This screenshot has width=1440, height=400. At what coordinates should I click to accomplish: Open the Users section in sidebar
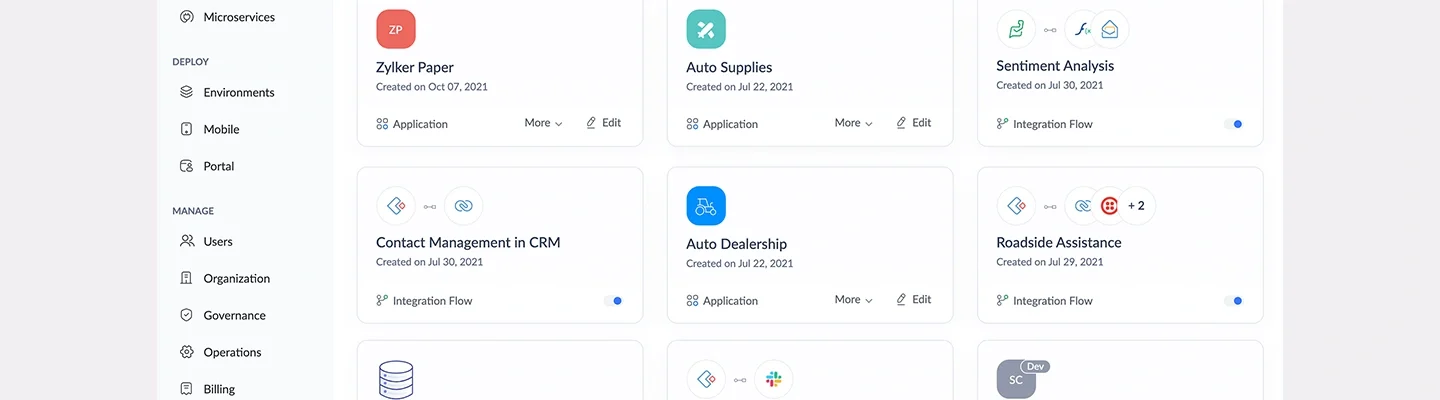click(217, 241)
